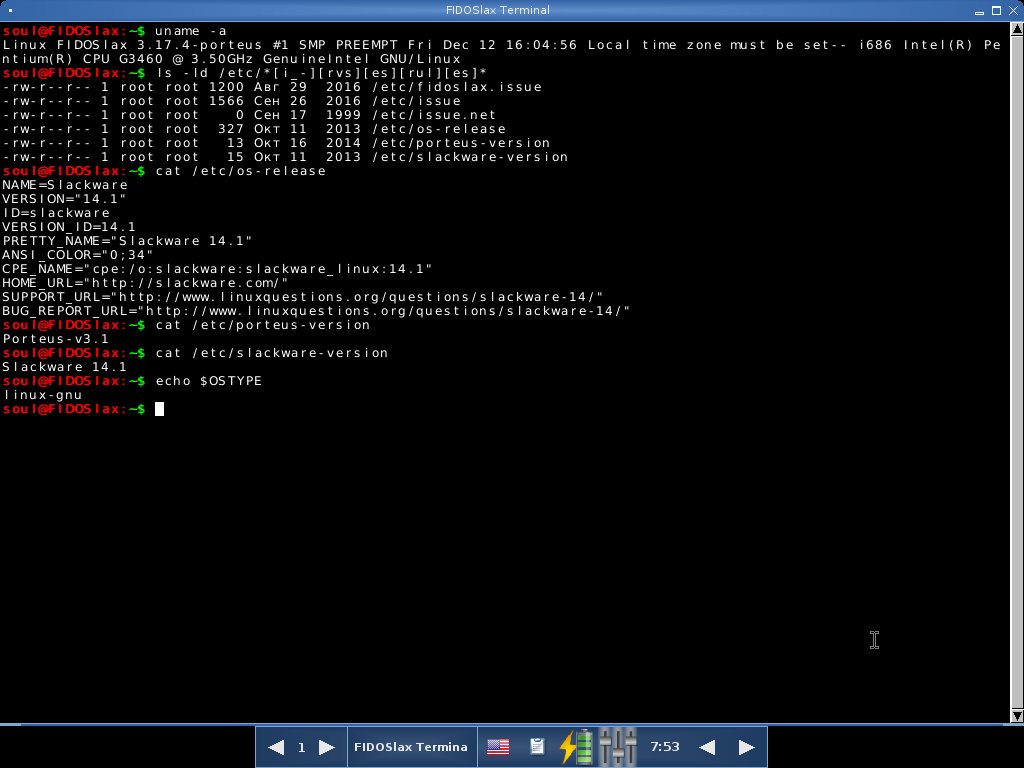
Task: Click the terminal scrollbar up arrow
Action: tap(1017, 29)
